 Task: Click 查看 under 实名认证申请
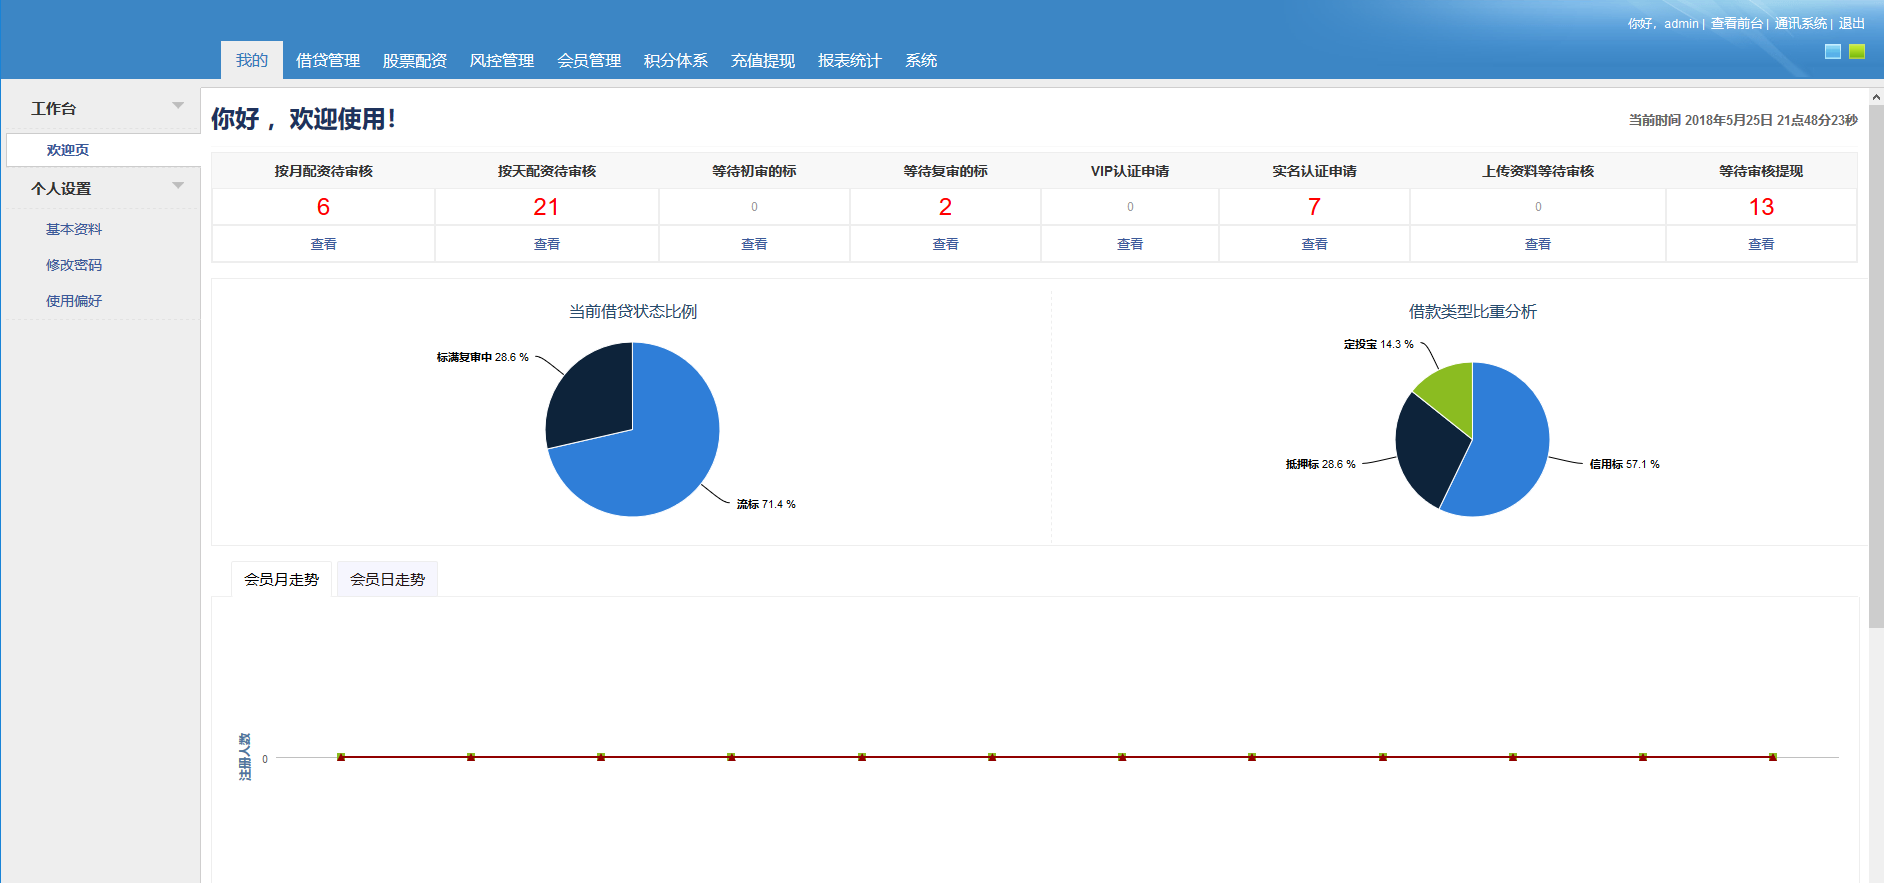1314,244
